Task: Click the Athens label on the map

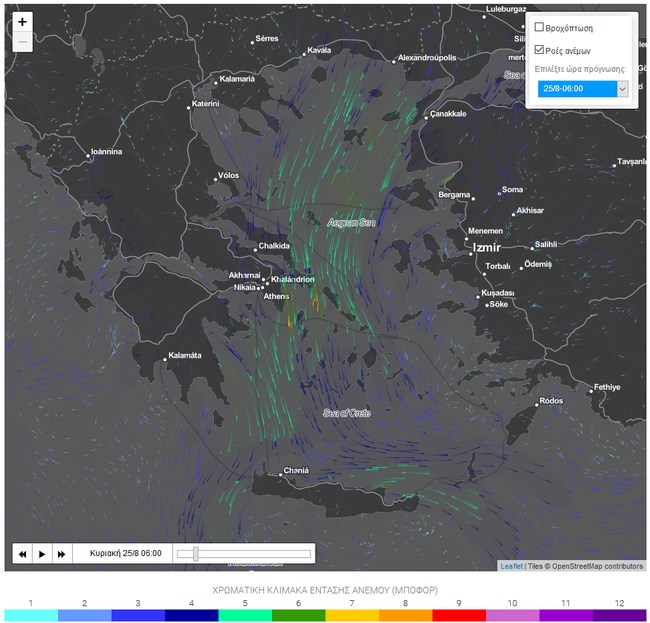Action: tap(275, 297)
